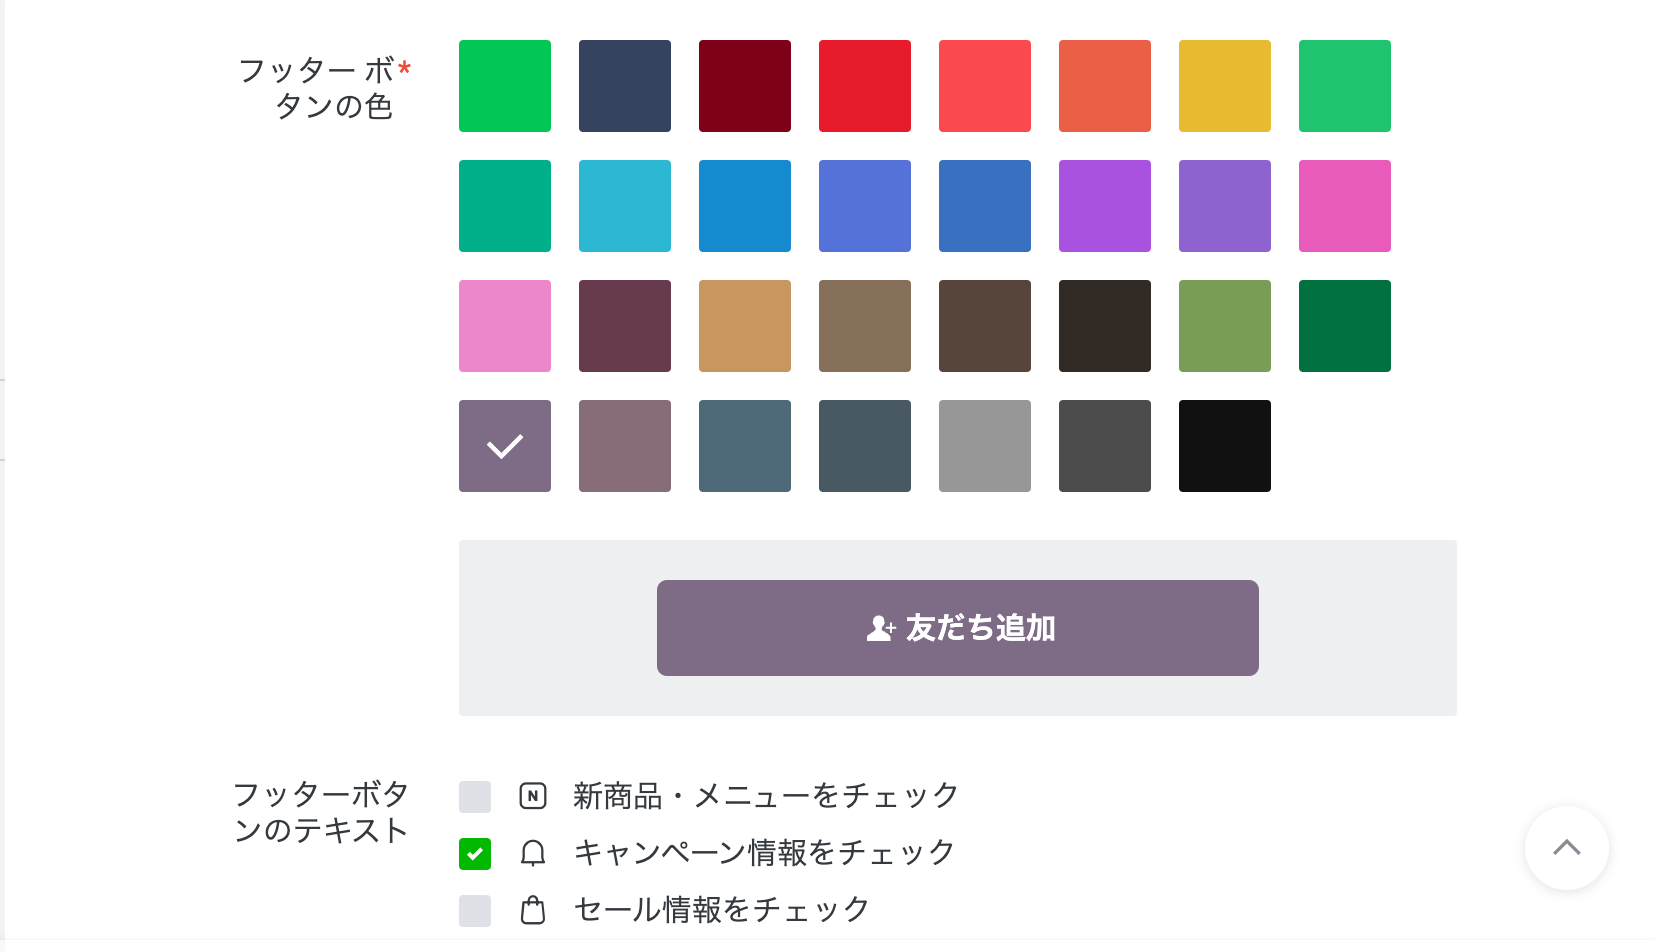Uncheck the キャンペーン情報をチェック checkbox
This screenshot has width=1655, height=952.
475,854
